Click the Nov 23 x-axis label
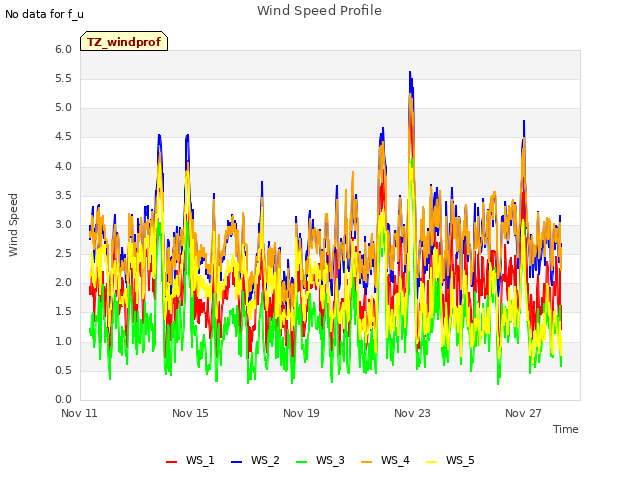 (x=412, y=413)
